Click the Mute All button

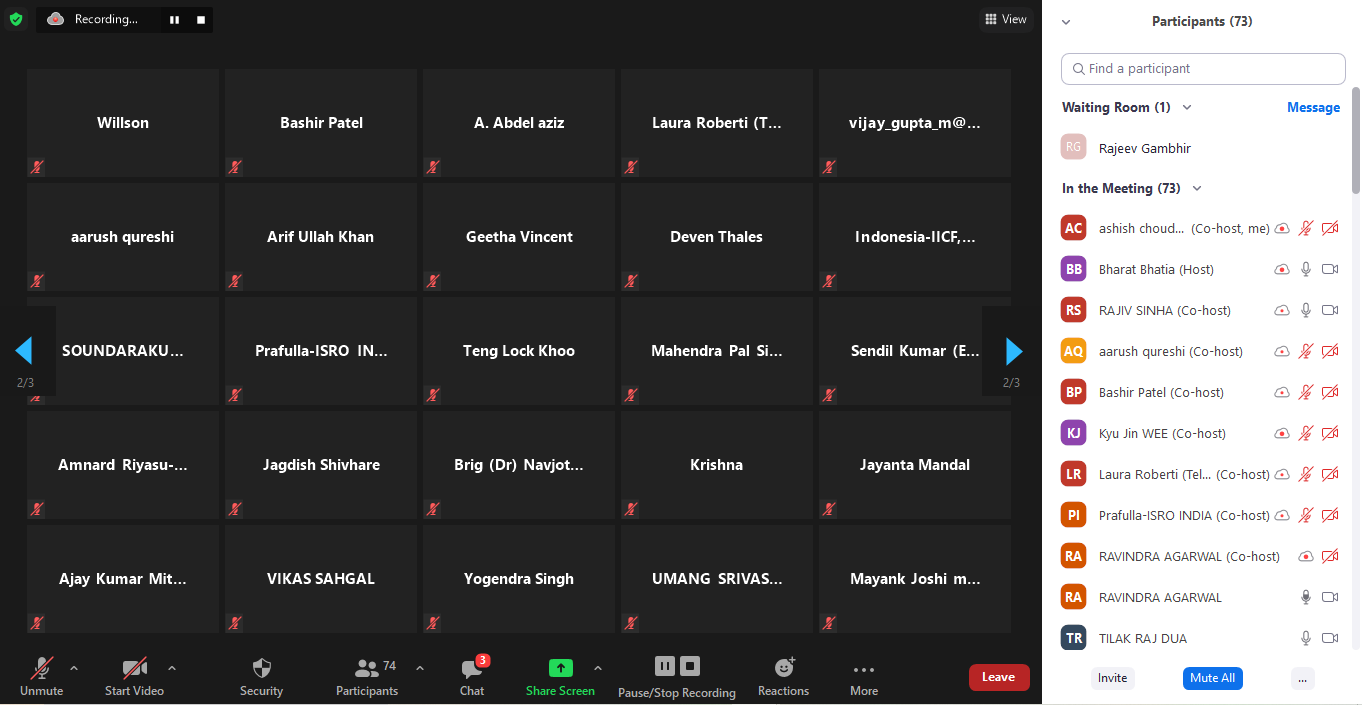(1213, 678)
